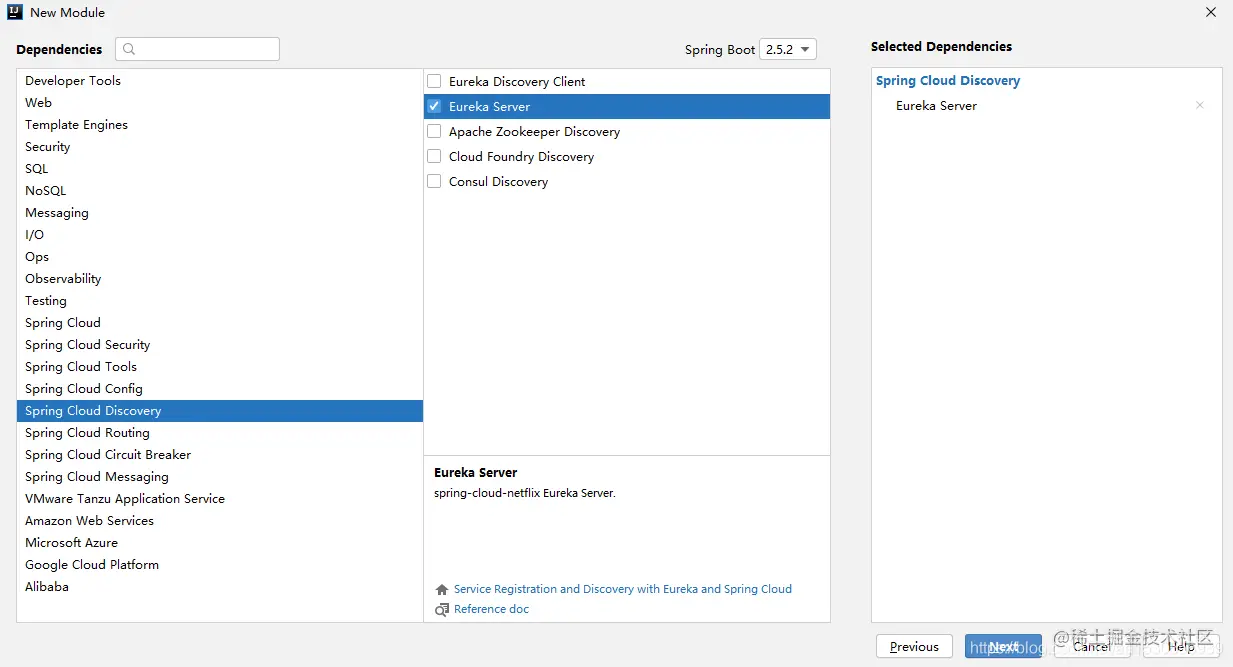The height and width of the screenshot is (667, 1233).
Task: Click the home icon beside Service Registration guide
Action: pyautogui.click(x=442, y=590)
